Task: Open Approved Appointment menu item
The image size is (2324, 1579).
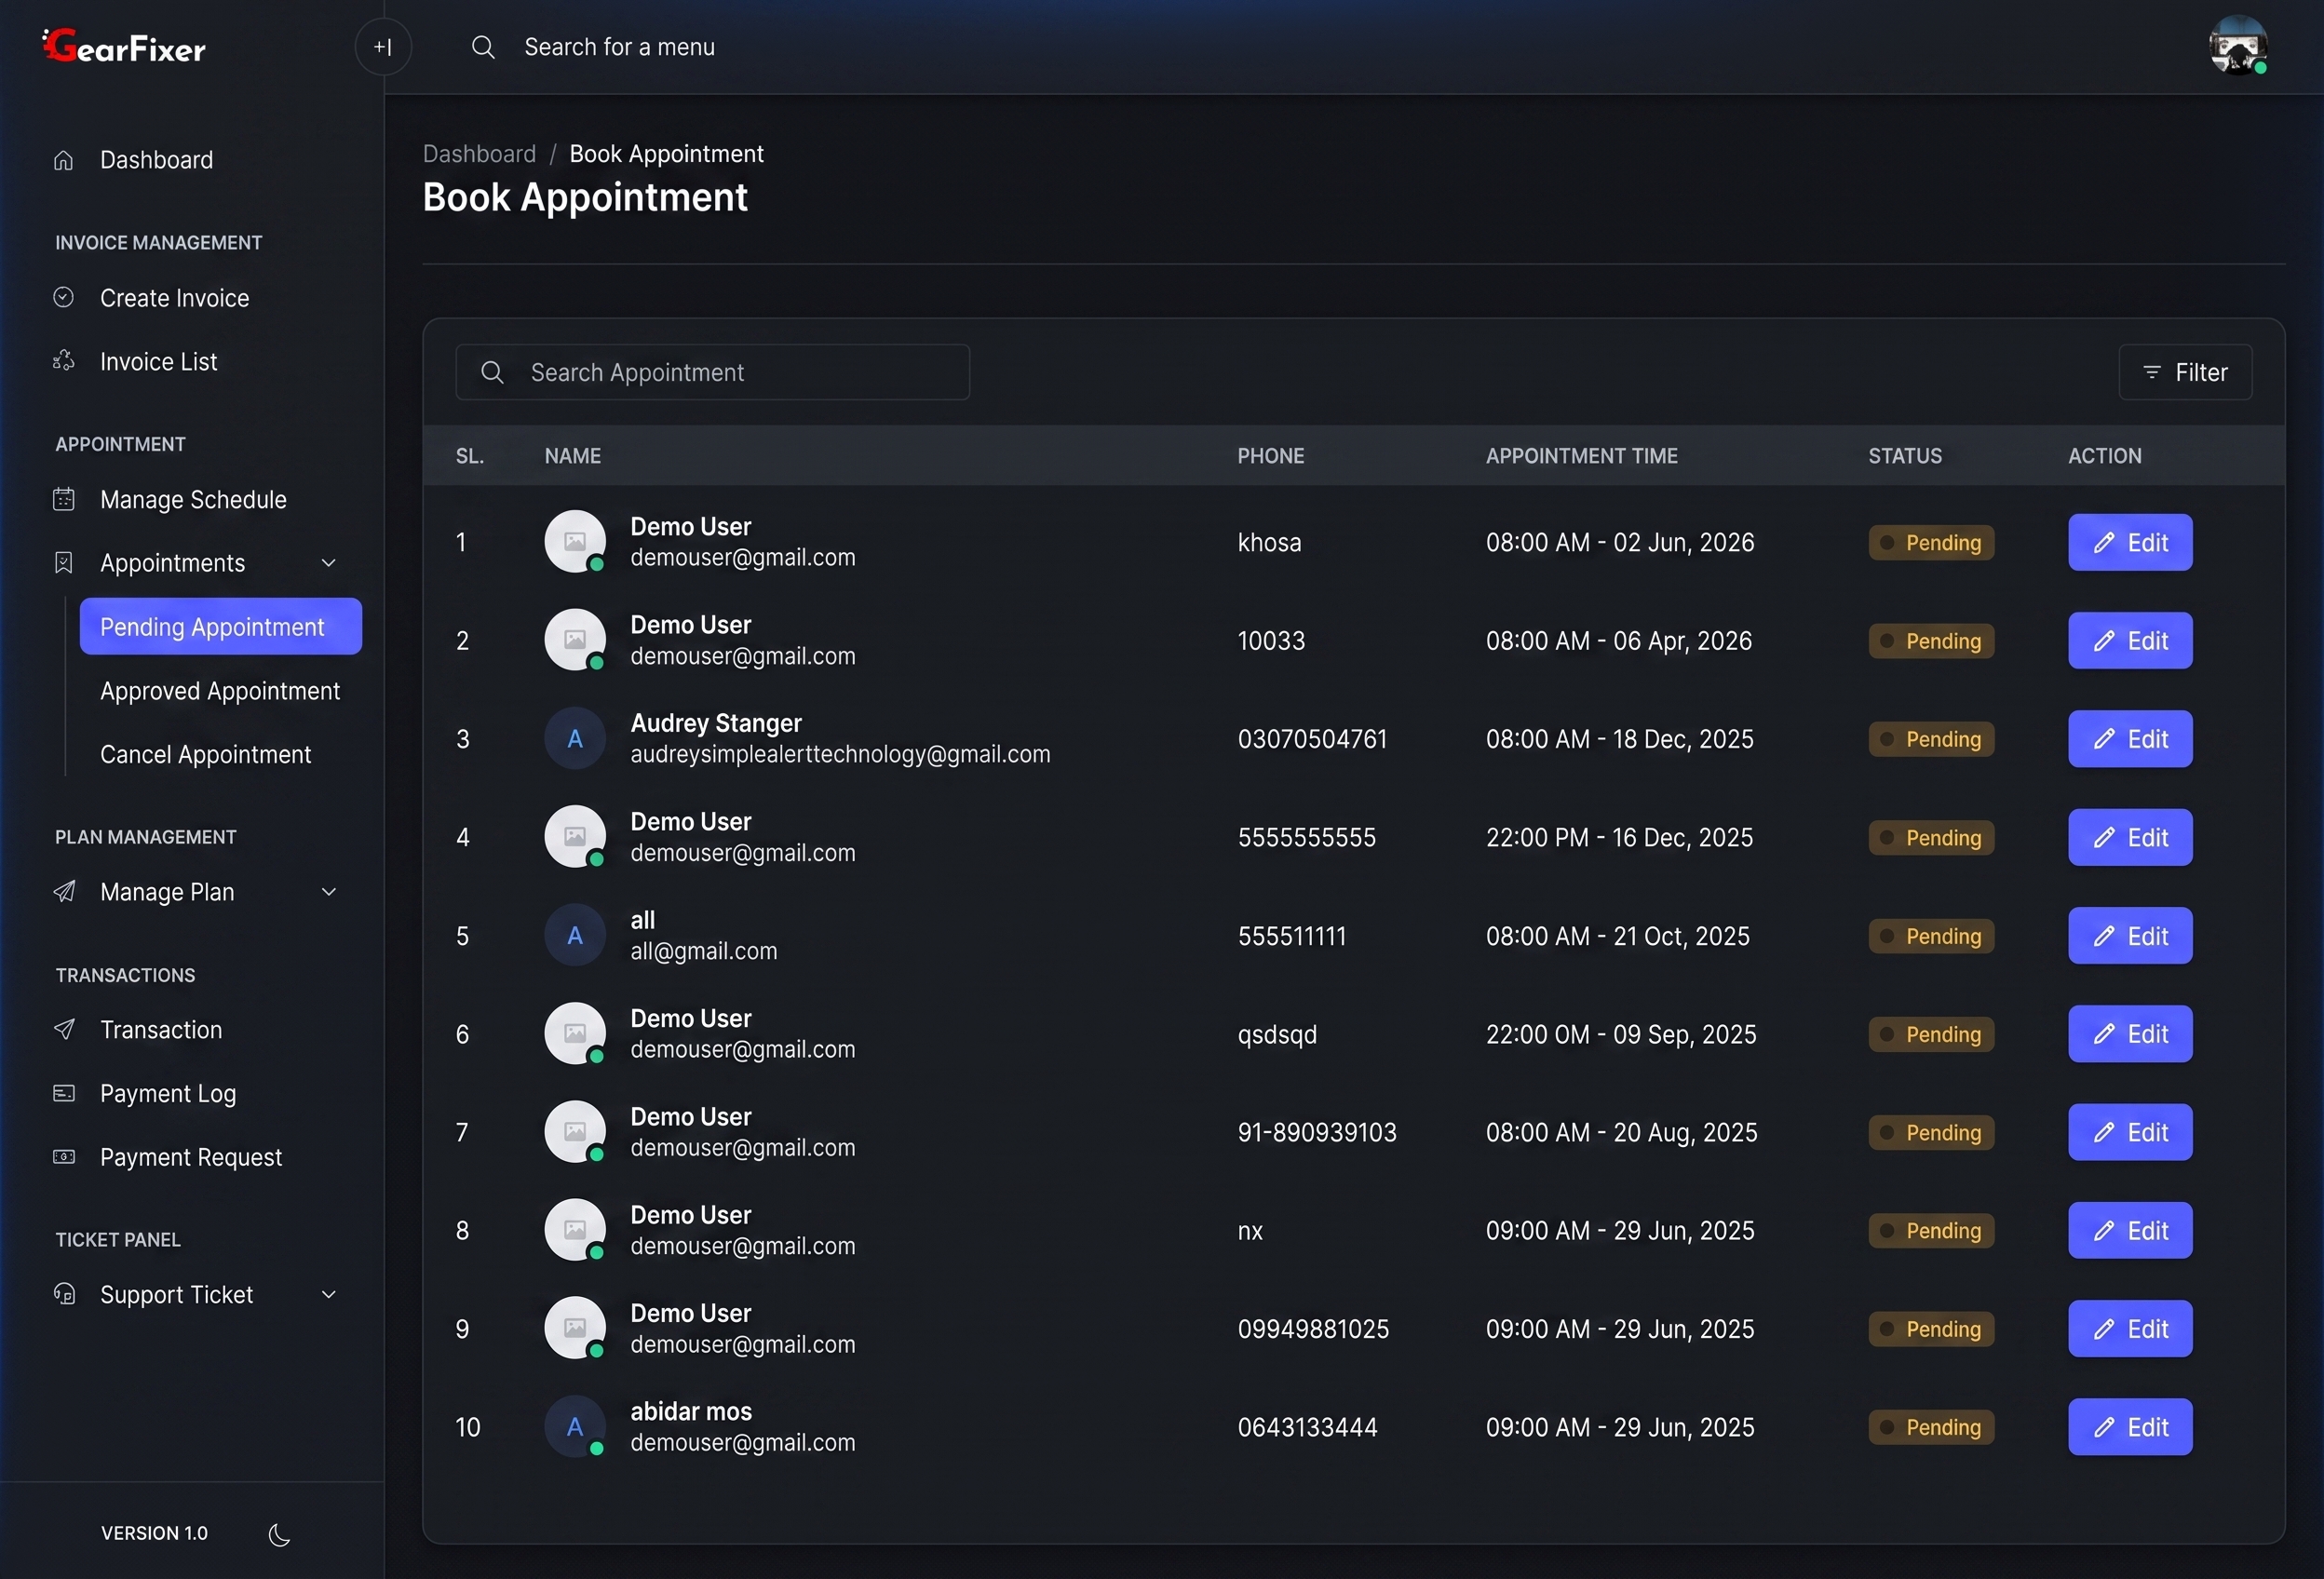Action: point(220,691)
